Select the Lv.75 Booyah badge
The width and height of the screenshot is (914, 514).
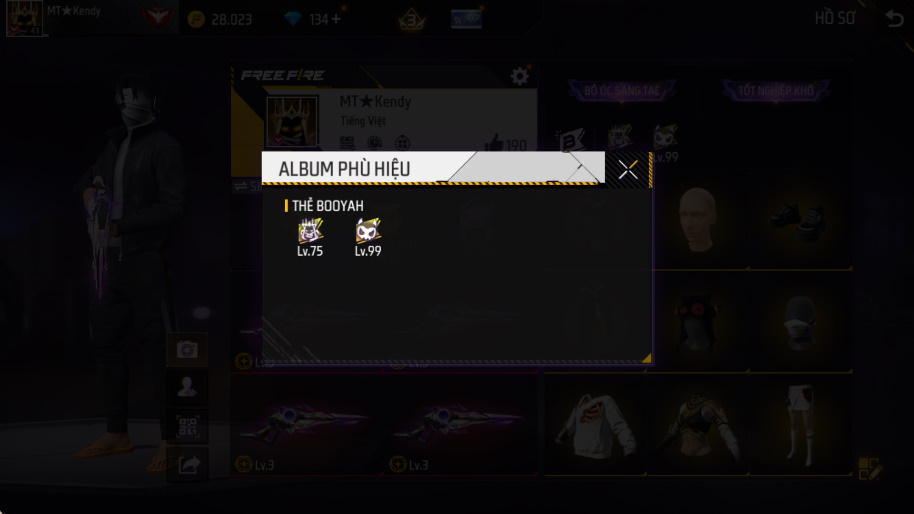click(310, 238)
